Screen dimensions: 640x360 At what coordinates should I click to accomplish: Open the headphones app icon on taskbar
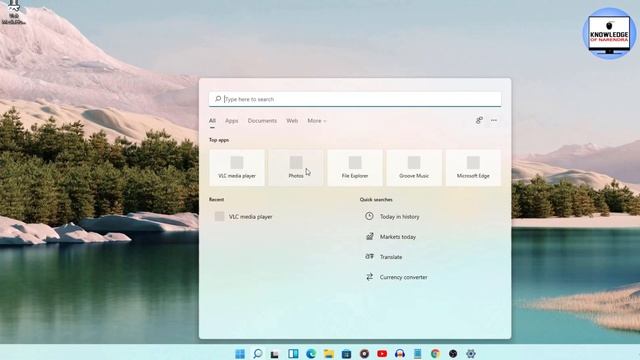(400, 353)
